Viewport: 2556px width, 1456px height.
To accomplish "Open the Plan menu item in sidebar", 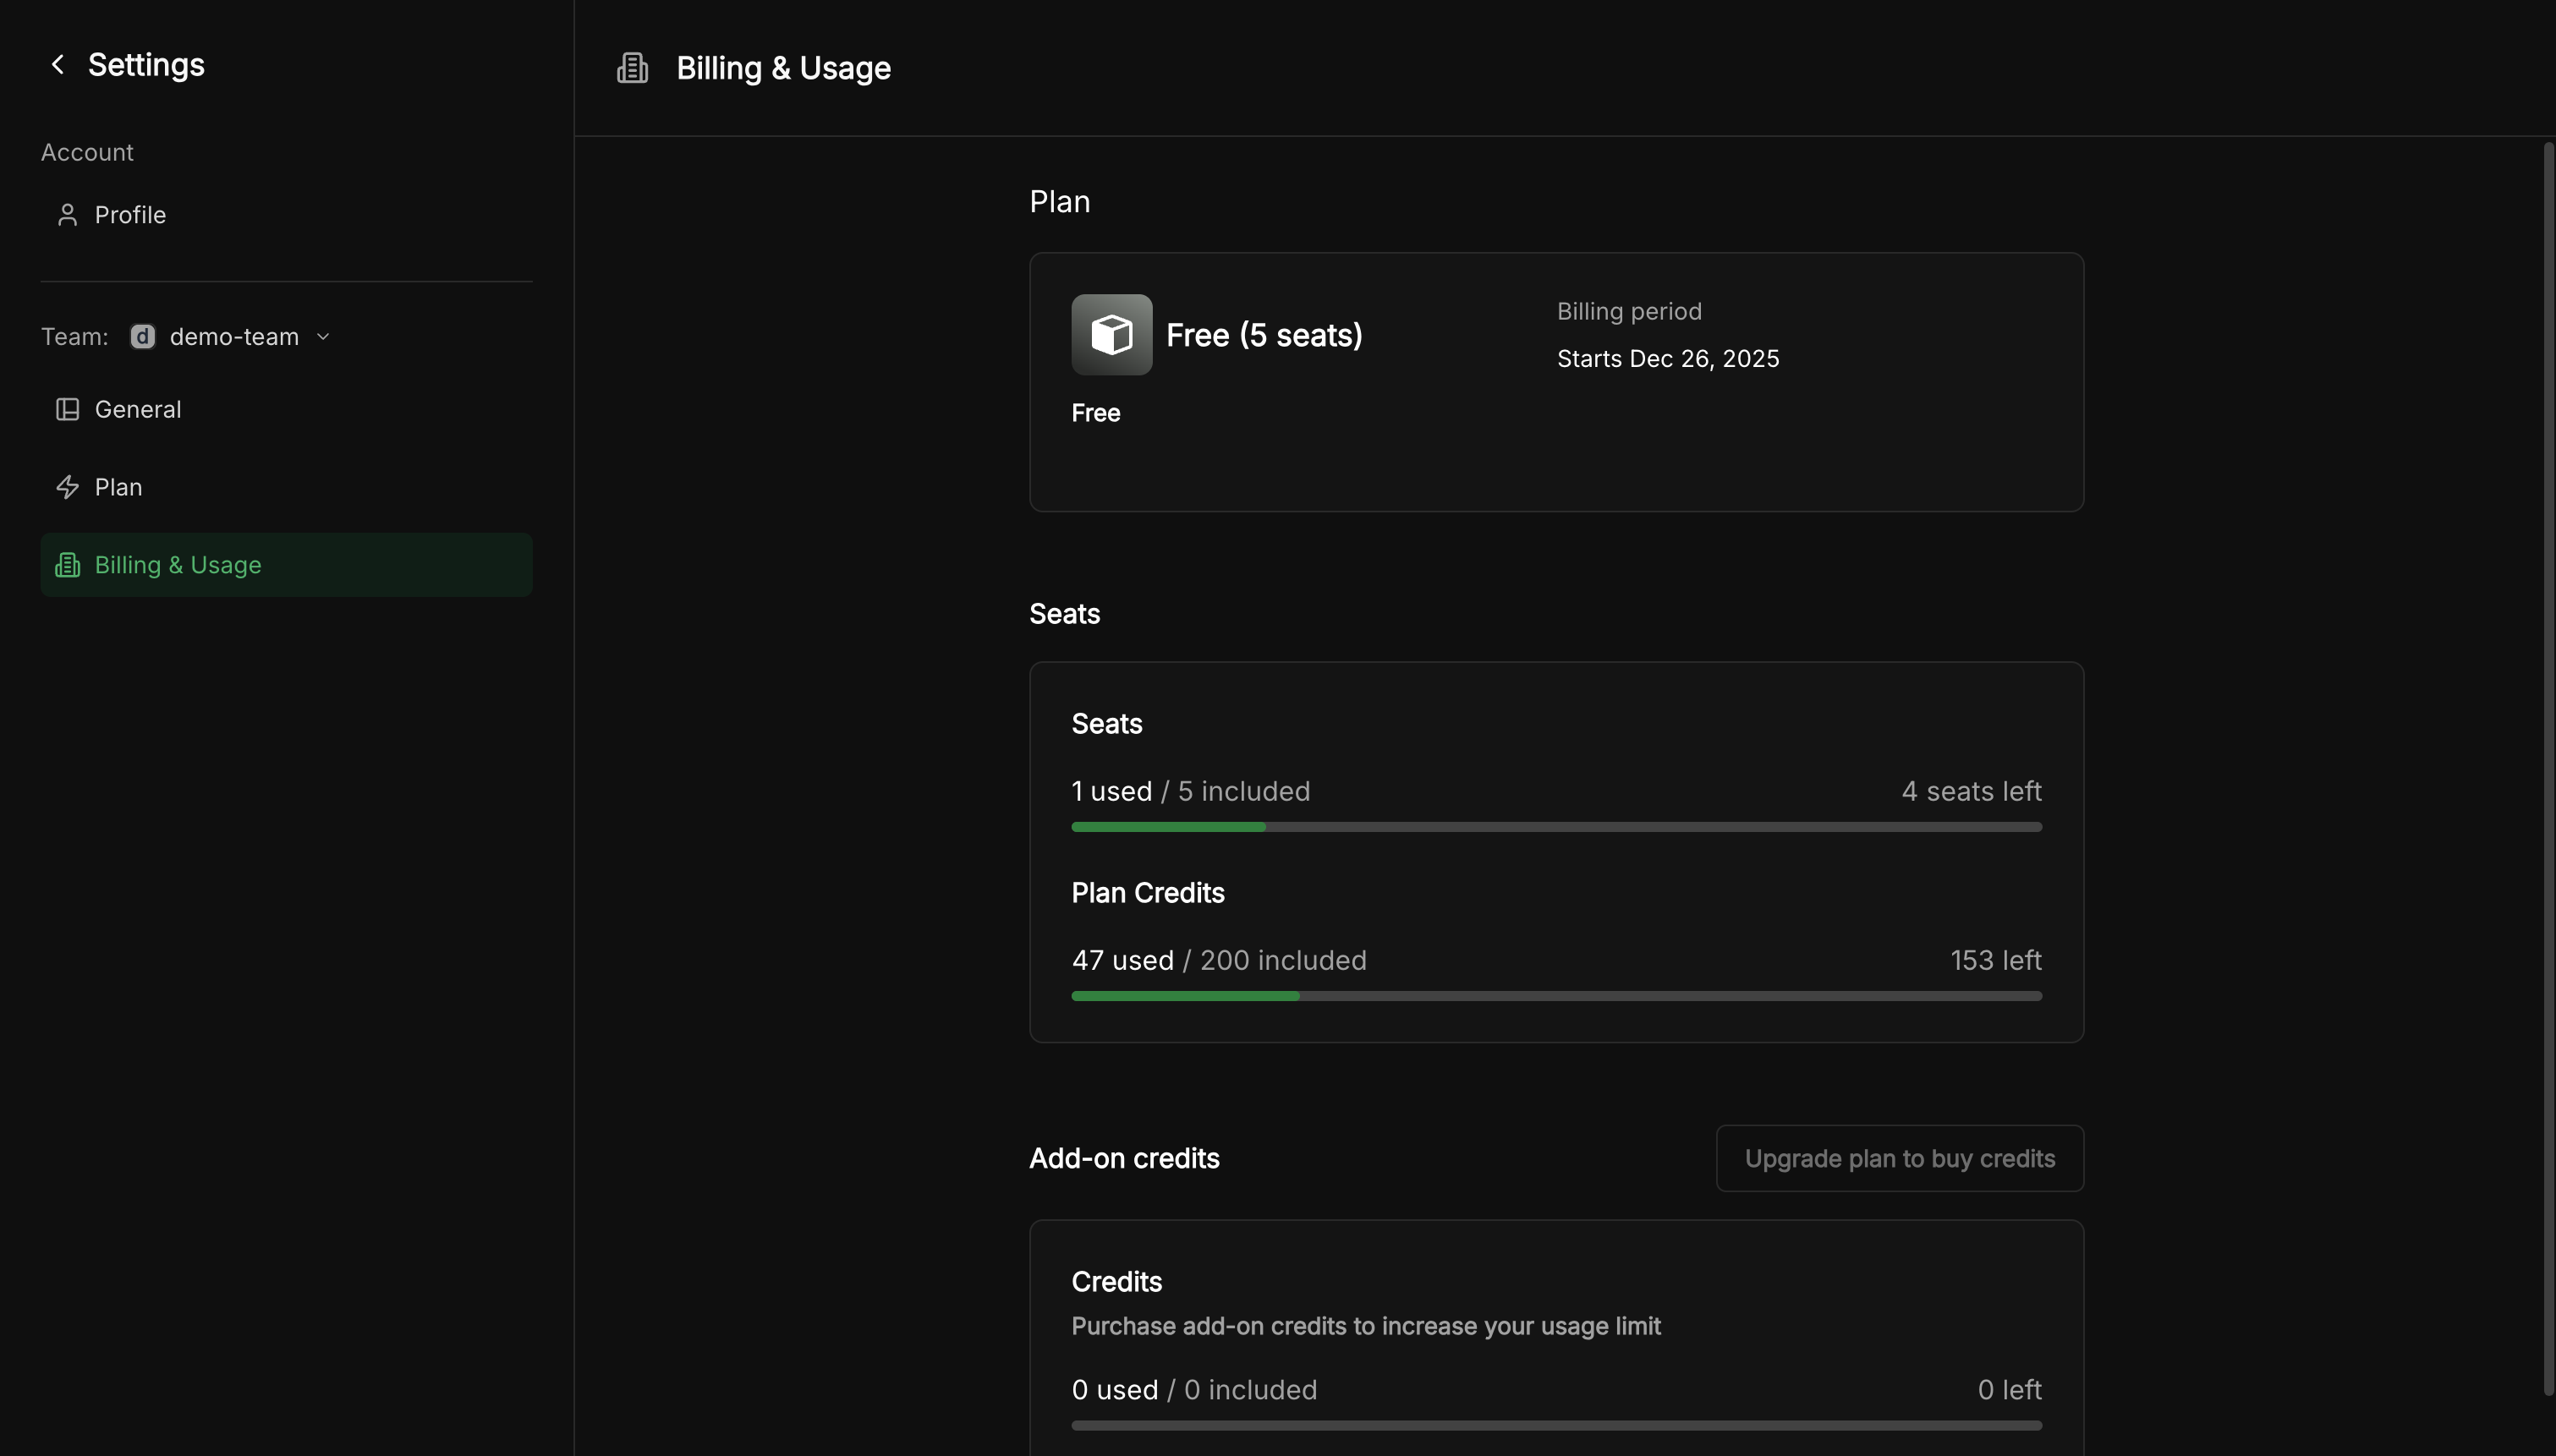I will point(118,487).
